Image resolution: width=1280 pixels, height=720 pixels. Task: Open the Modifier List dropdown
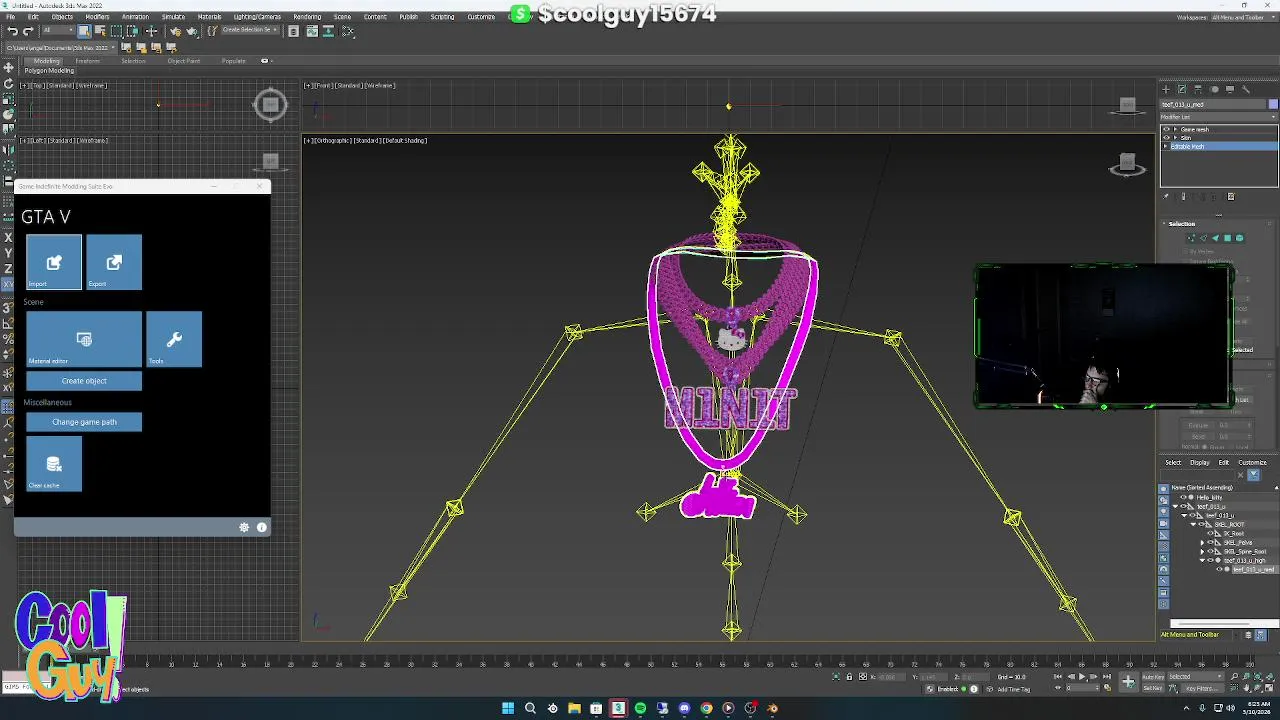pos(1219,117)
